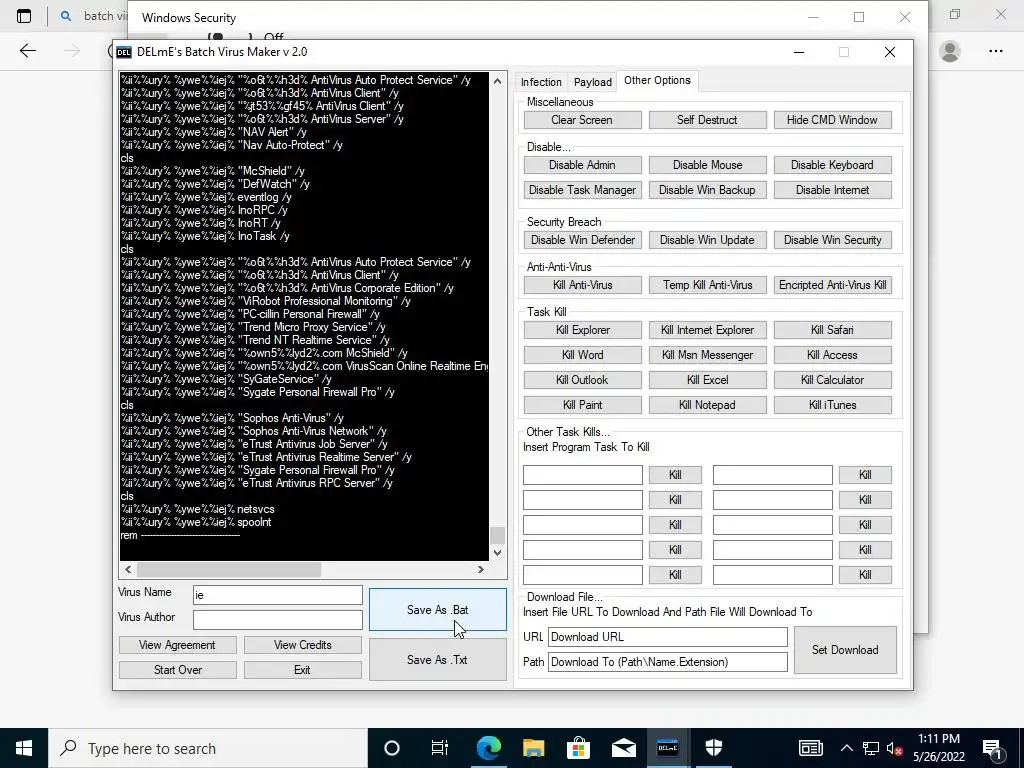The width and height of the screenshot is (1024, 768).
Task: Click the network icon in system tray
Action: (871, 748)
